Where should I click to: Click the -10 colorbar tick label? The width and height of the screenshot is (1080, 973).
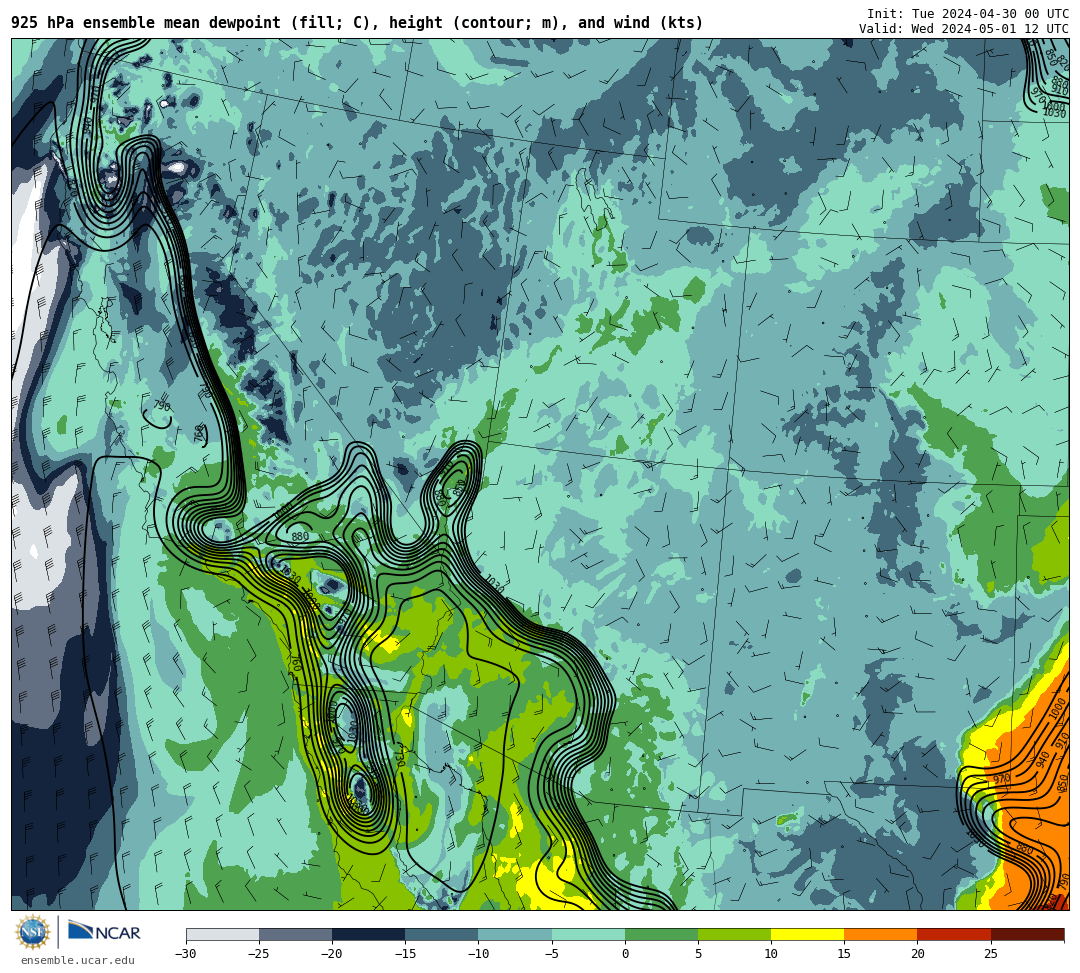(478, 954)
